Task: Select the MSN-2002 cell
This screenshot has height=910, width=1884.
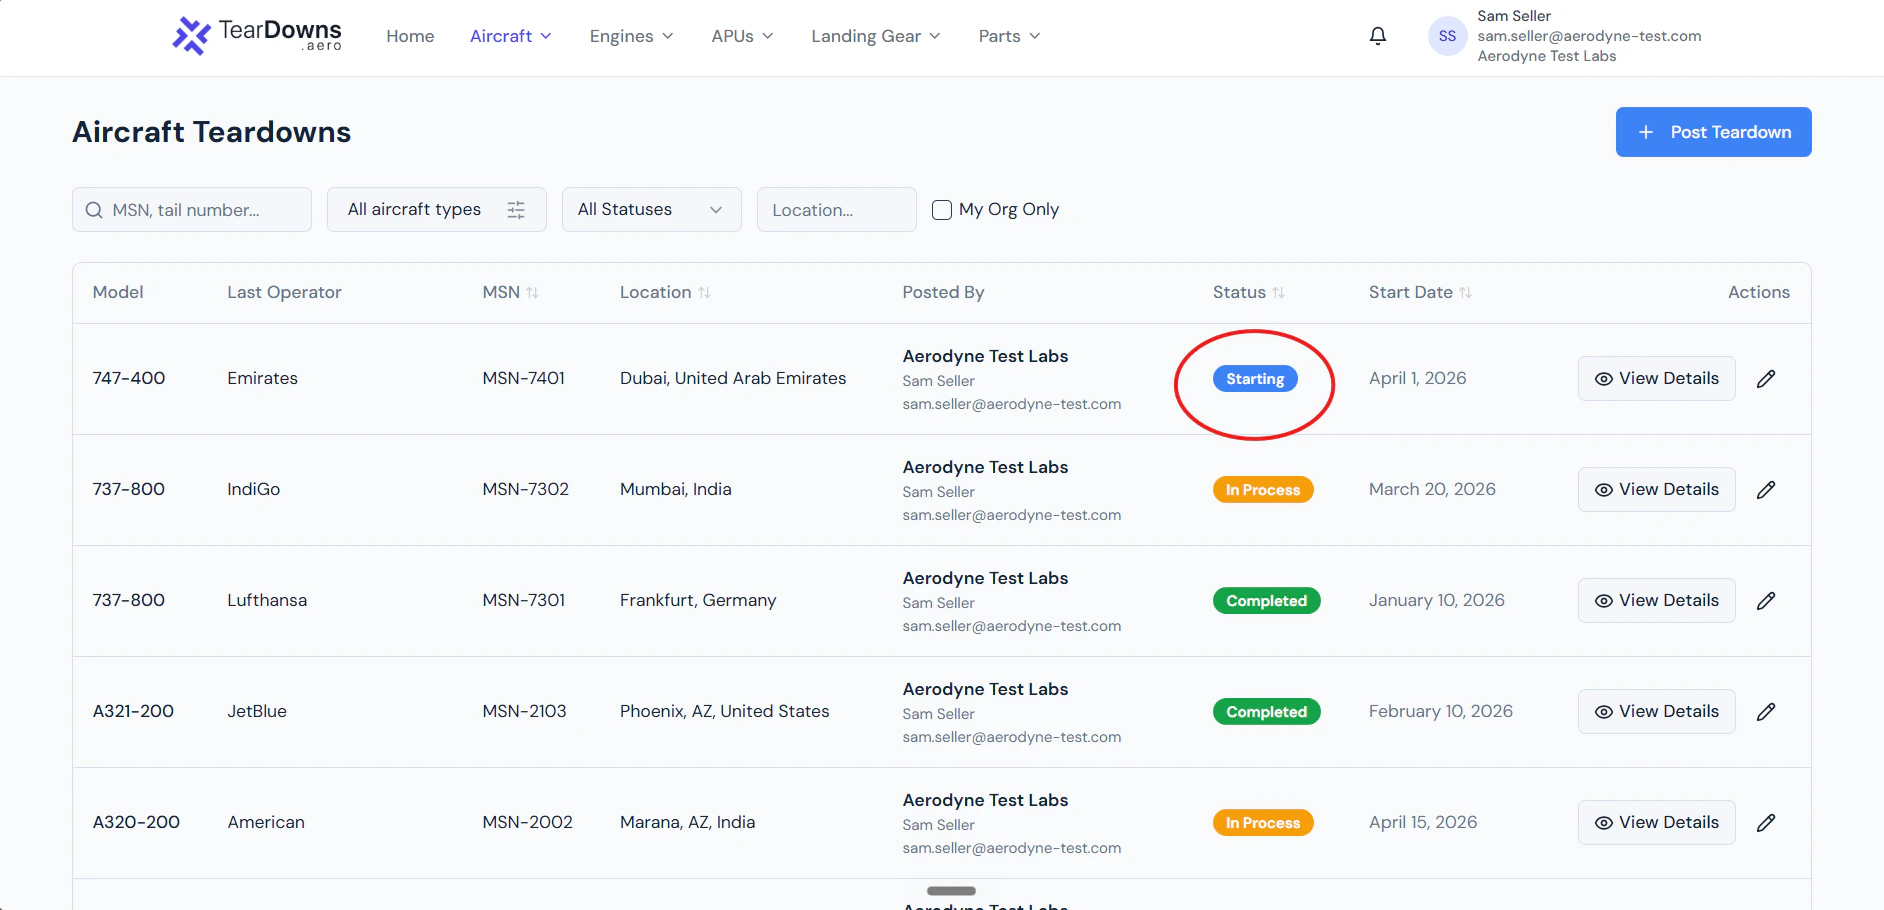Action: tap(528, 823)
